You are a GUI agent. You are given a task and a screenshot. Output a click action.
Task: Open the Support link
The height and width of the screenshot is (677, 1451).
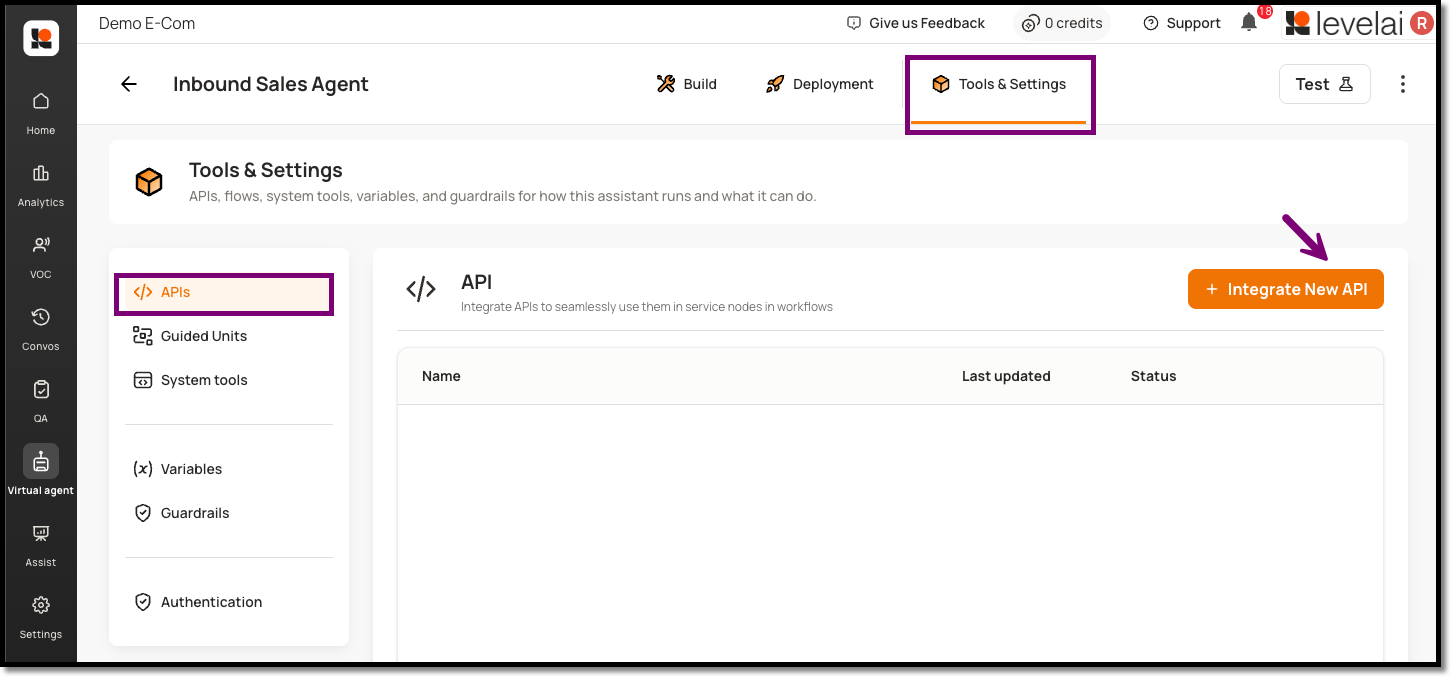[1182, 23]
